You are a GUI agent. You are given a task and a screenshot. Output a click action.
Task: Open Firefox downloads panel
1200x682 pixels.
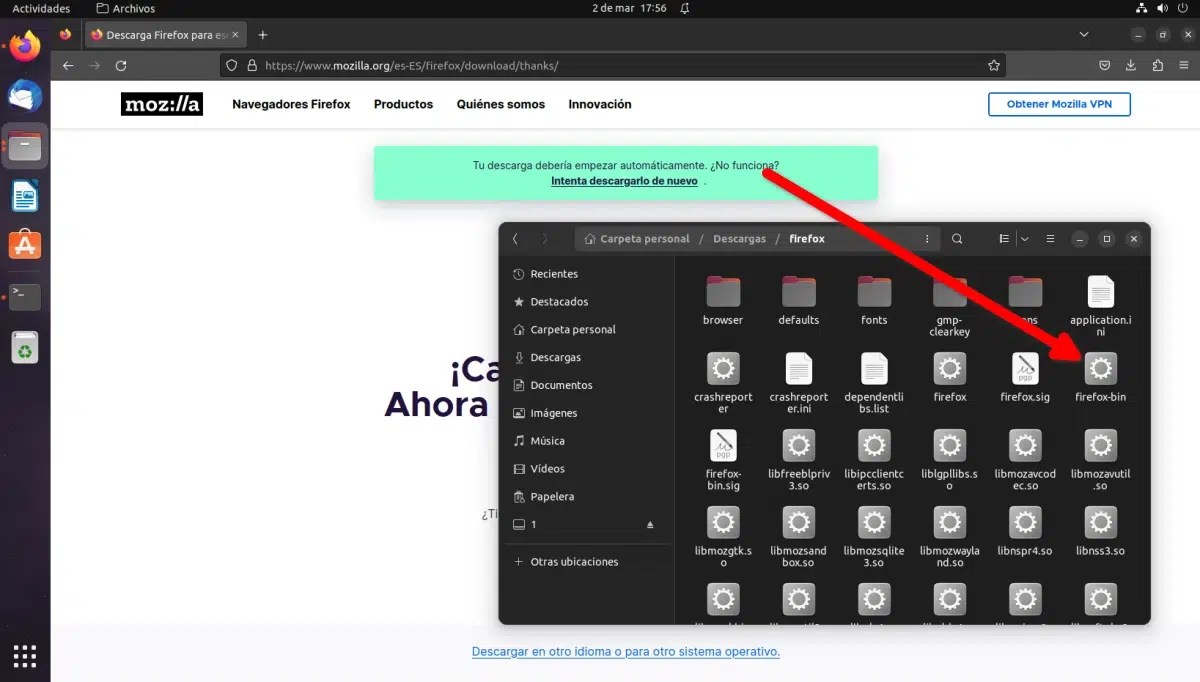click(x=1131, y=65)
